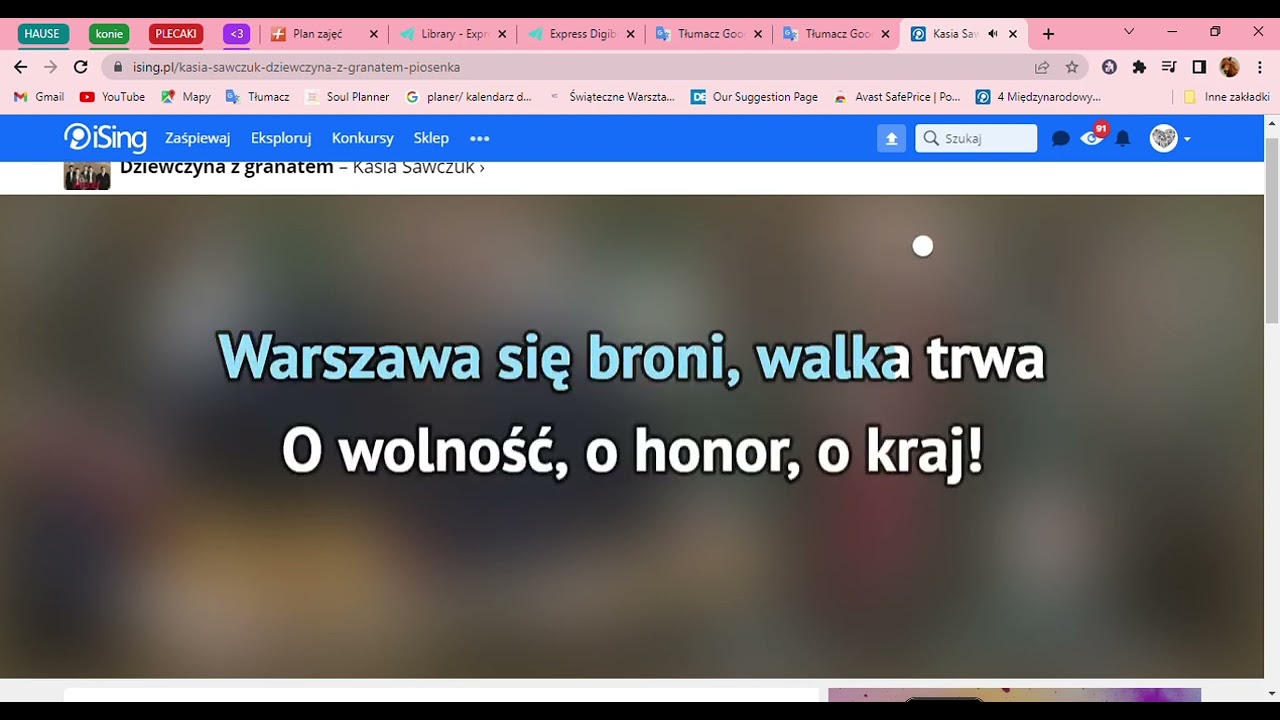The height and width of the screenshot is (720, 1280).
Task: Open Our Suggestion Page bookmark
Action: click(755, 97)
